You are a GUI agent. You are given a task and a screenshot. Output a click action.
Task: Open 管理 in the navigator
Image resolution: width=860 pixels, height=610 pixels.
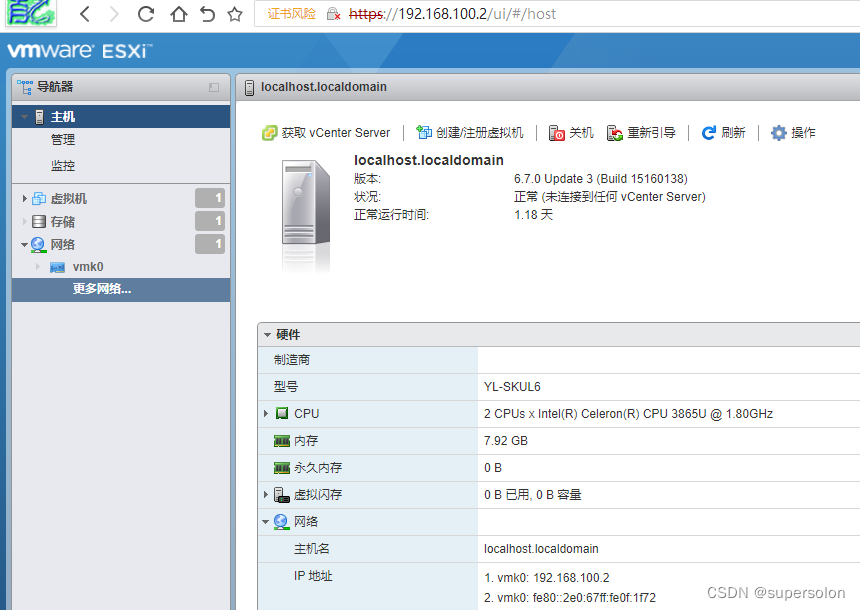(62, 140)
